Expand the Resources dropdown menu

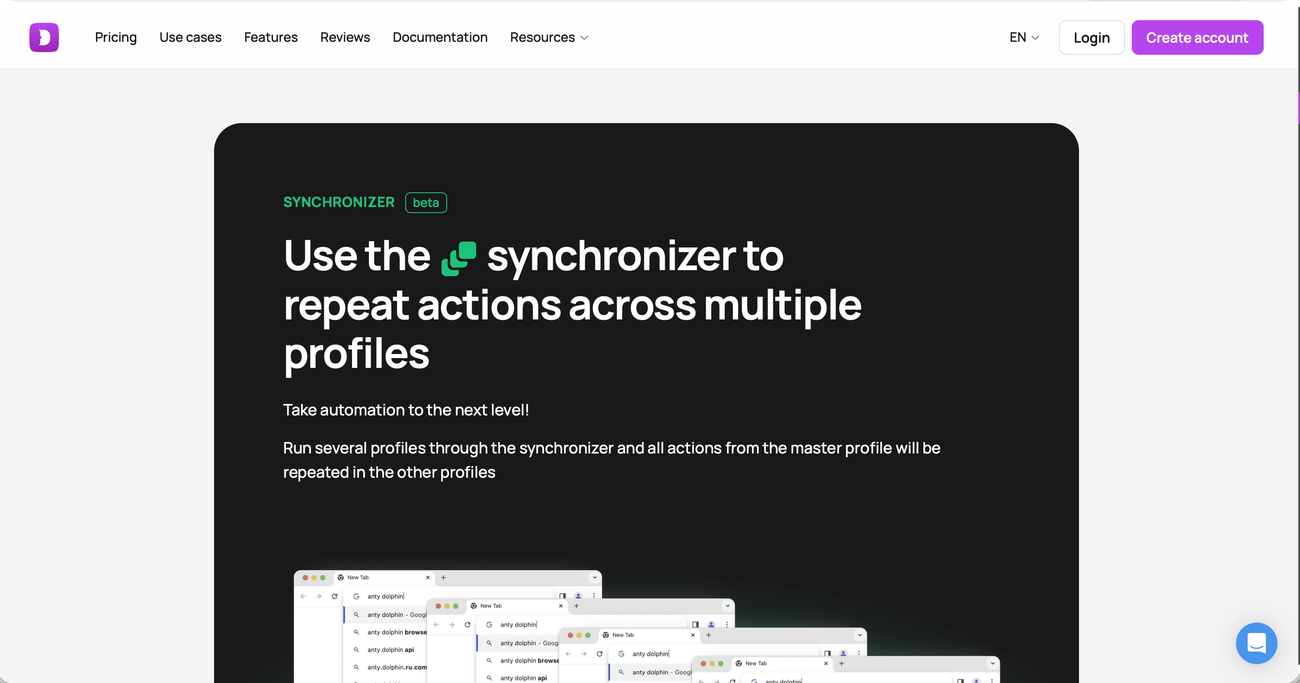pyautogui.click(x=549, y=37)
